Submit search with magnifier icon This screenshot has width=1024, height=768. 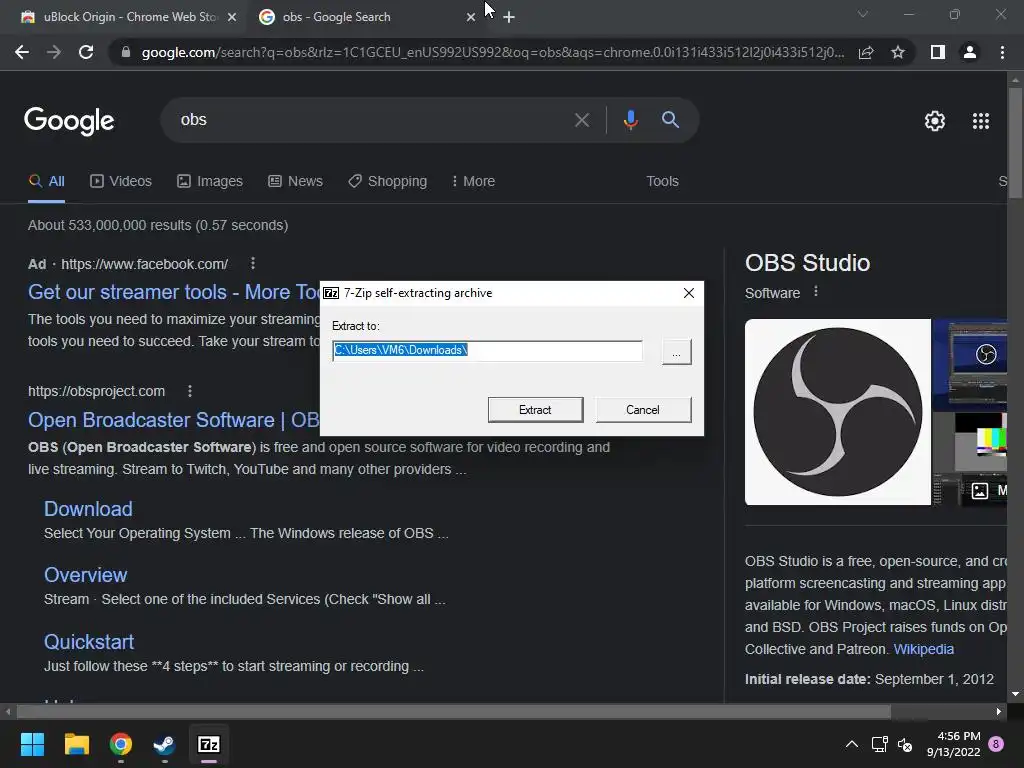click(670, 120)
